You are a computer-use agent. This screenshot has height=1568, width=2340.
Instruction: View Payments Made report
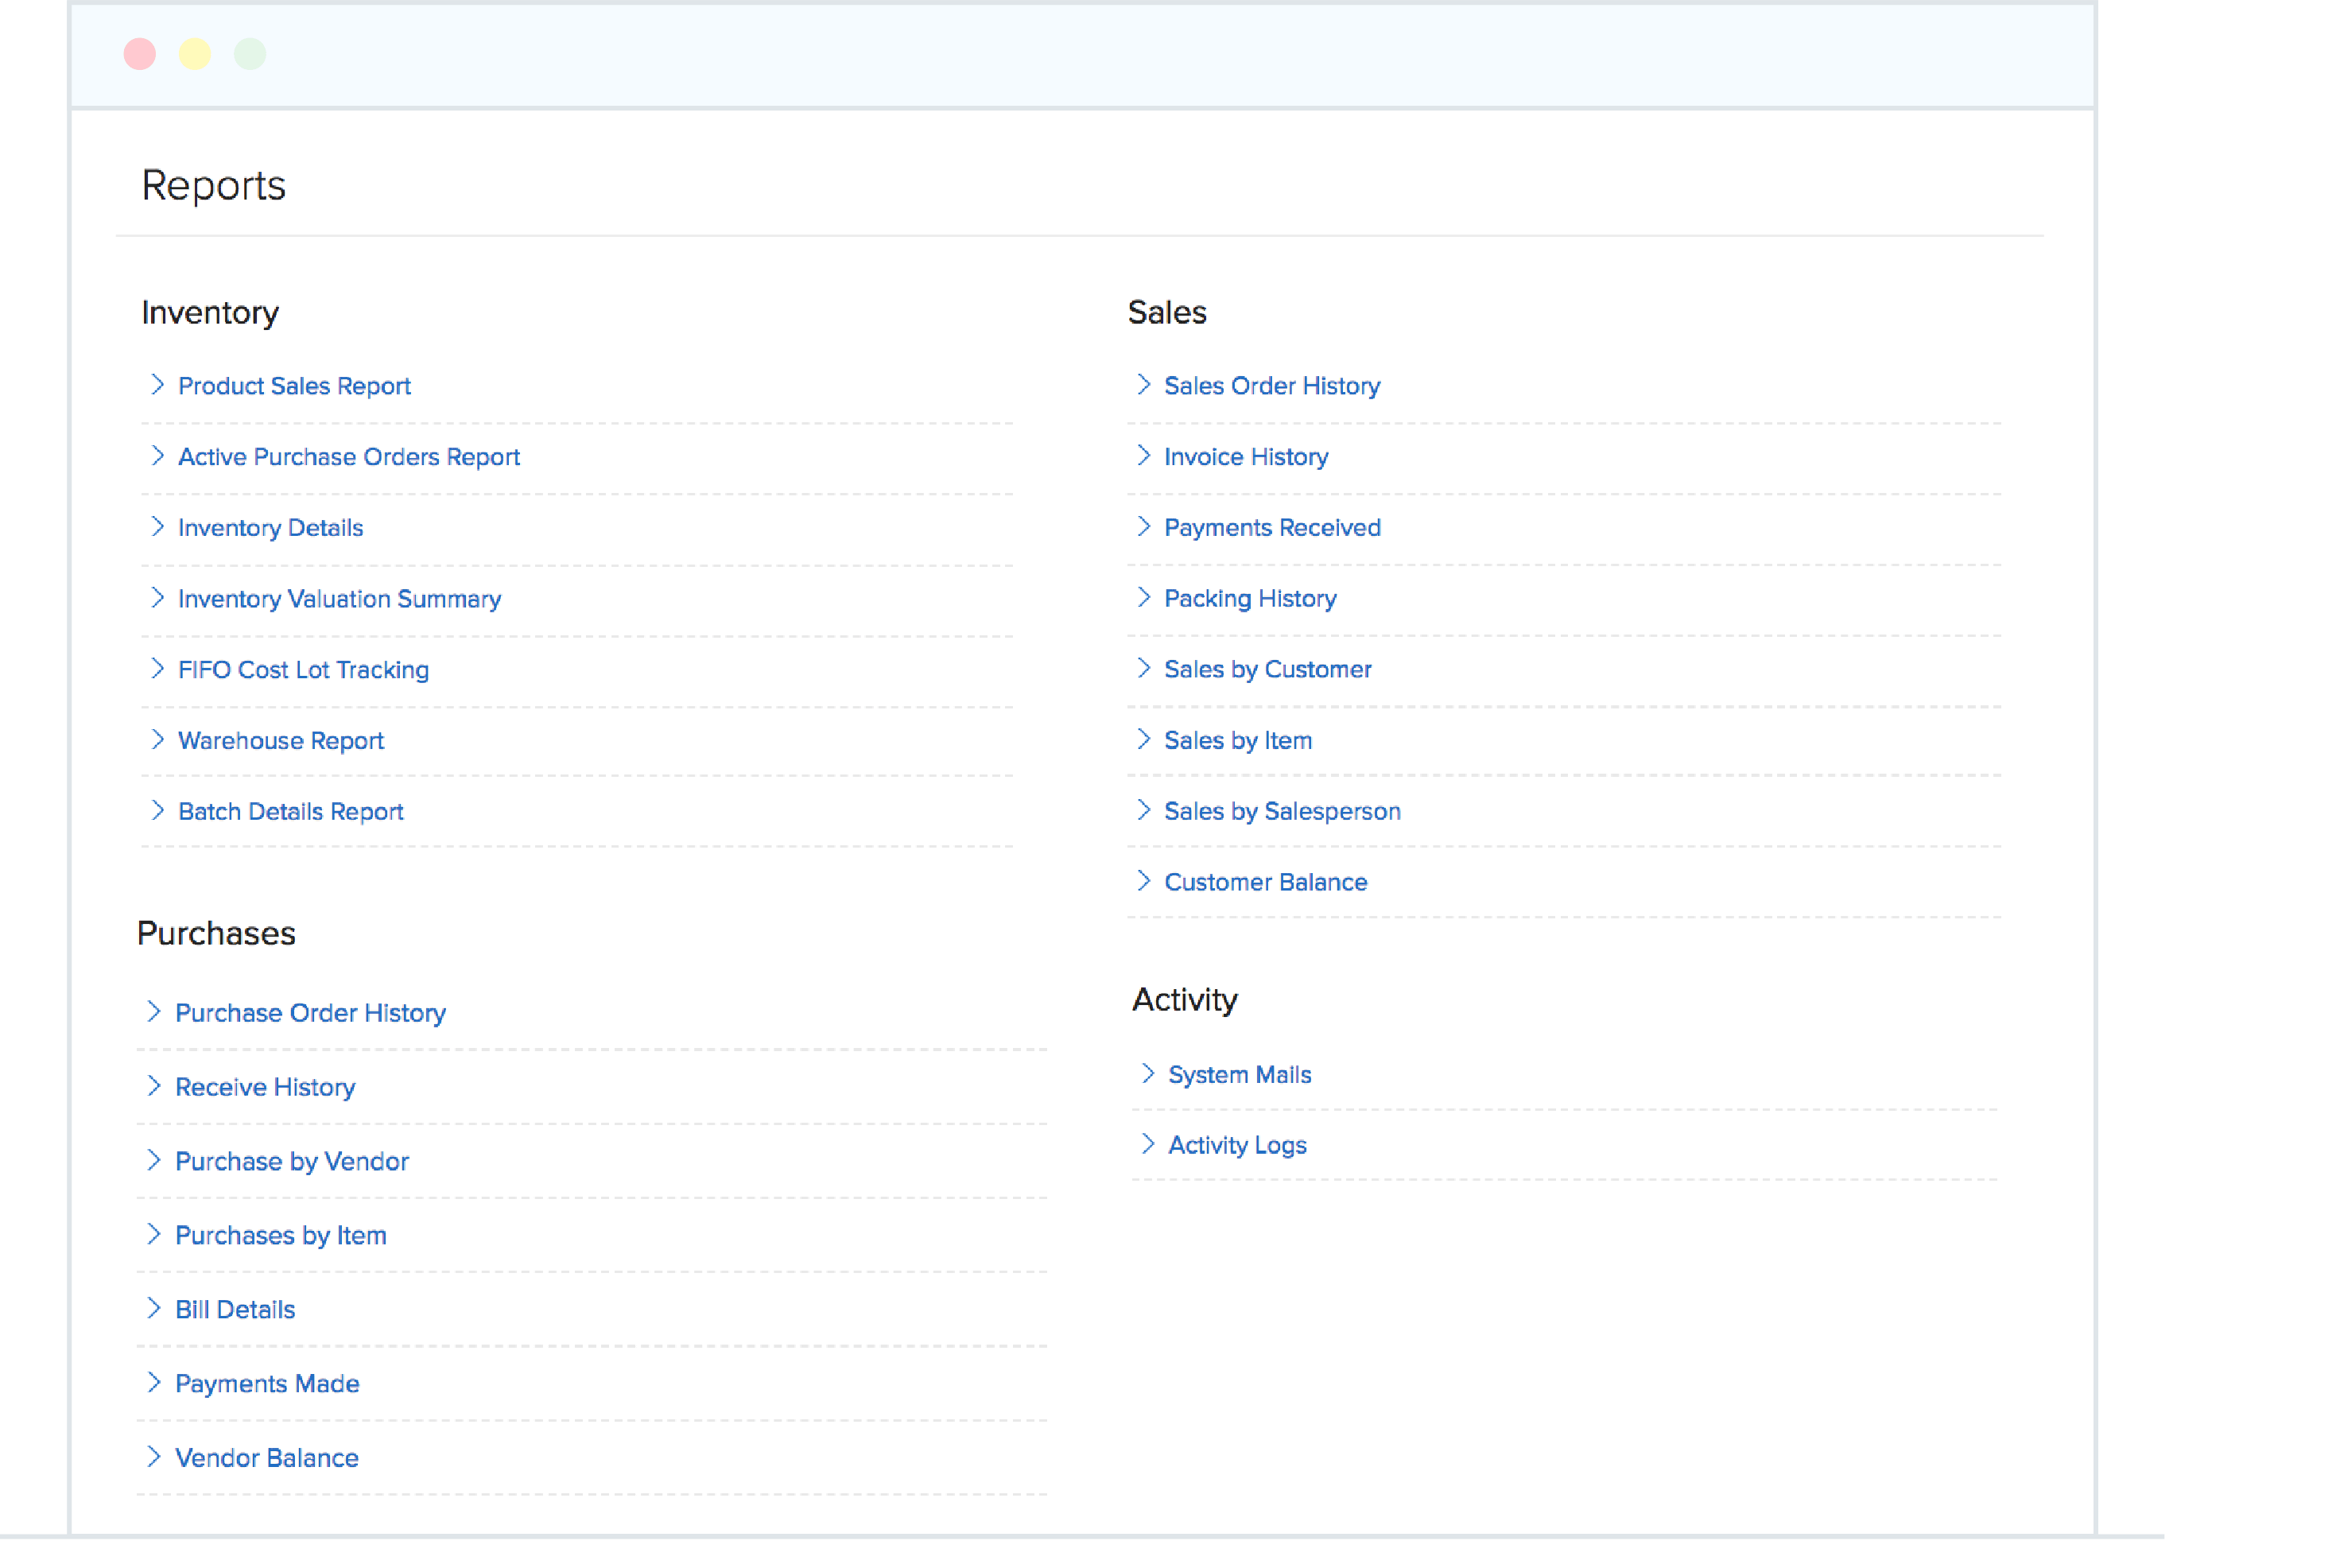point(267,1383)
